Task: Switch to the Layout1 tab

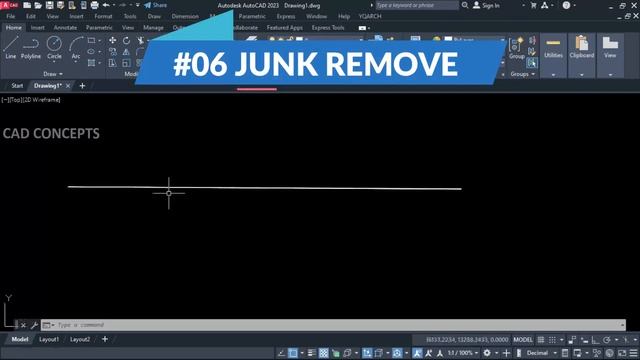Action: coord(49,339)
